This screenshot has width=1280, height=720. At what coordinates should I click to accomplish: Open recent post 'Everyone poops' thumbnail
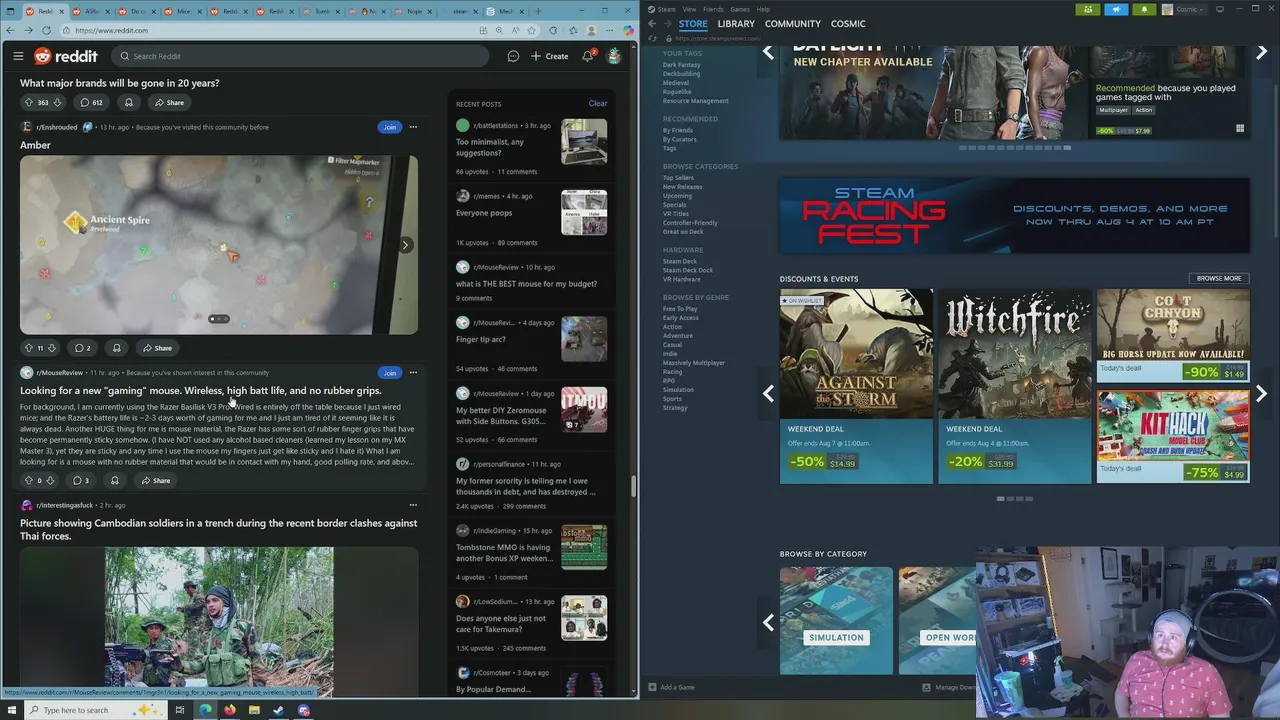(584, 212)
